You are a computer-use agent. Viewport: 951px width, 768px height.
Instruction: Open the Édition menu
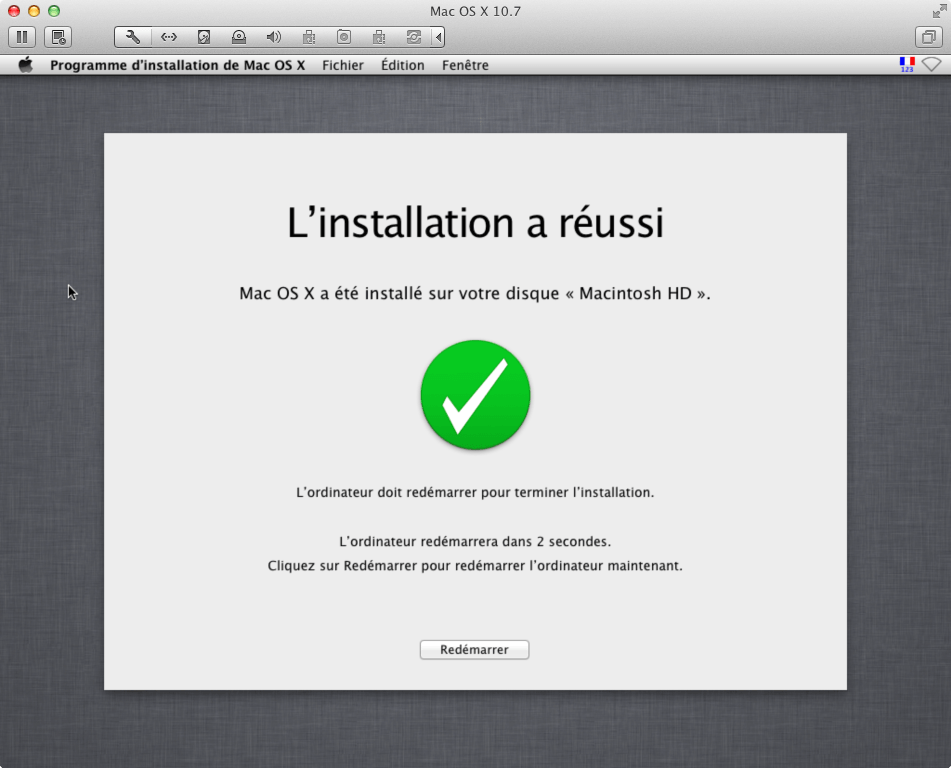coord(402,65)
